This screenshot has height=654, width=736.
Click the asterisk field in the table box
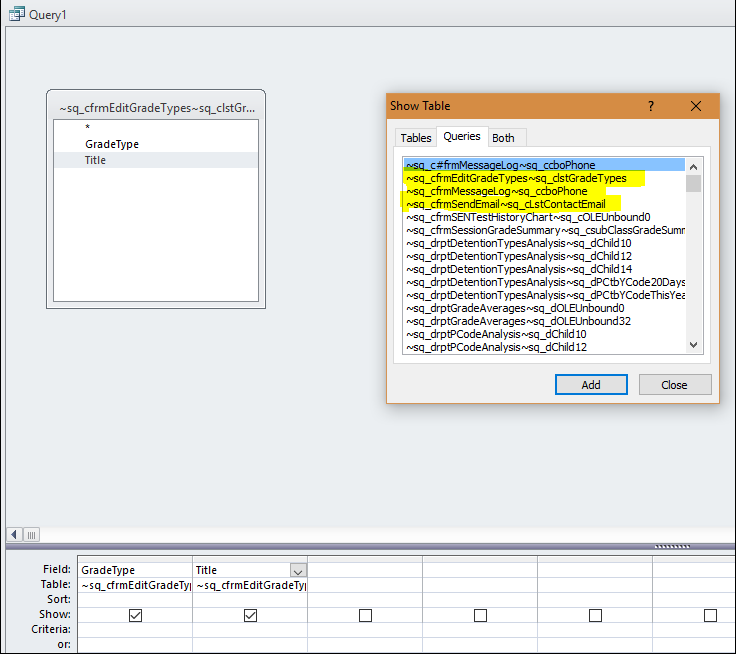click(x=156, y=127)
